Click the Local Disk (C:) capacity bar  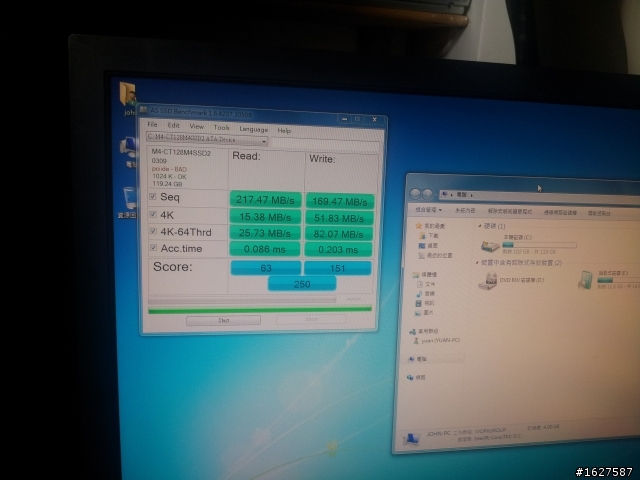tap(539, 245)
